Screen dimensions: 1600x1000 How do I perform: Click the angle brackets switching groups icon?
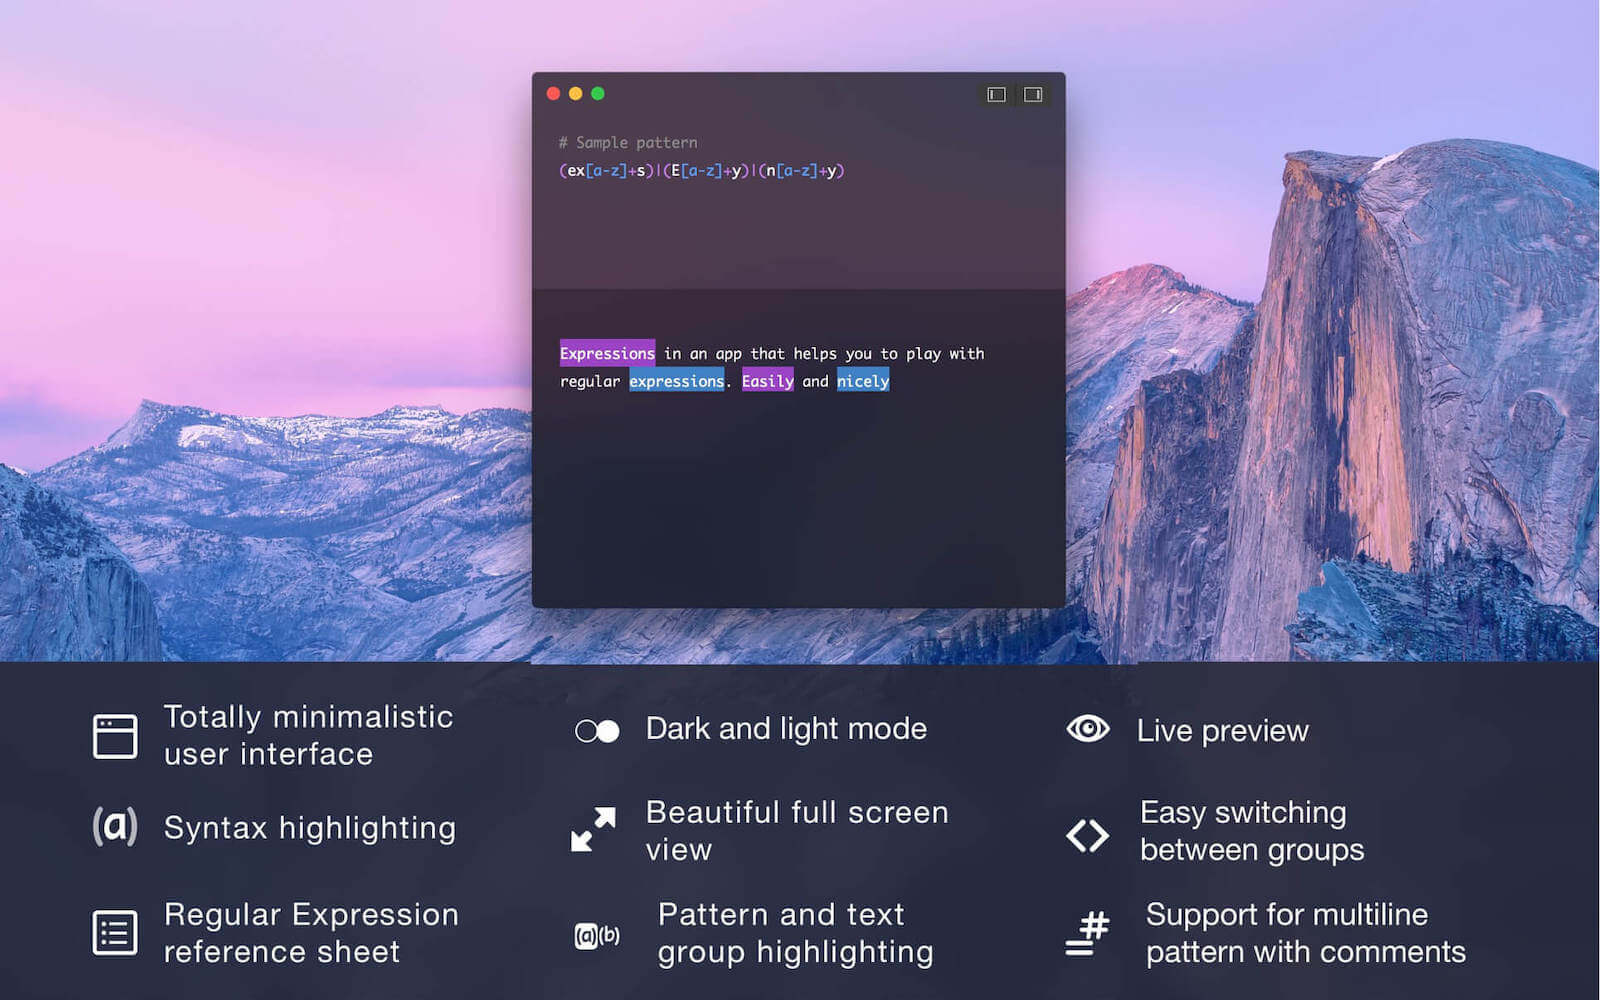pyautogui.click(x=1087, y=835)
